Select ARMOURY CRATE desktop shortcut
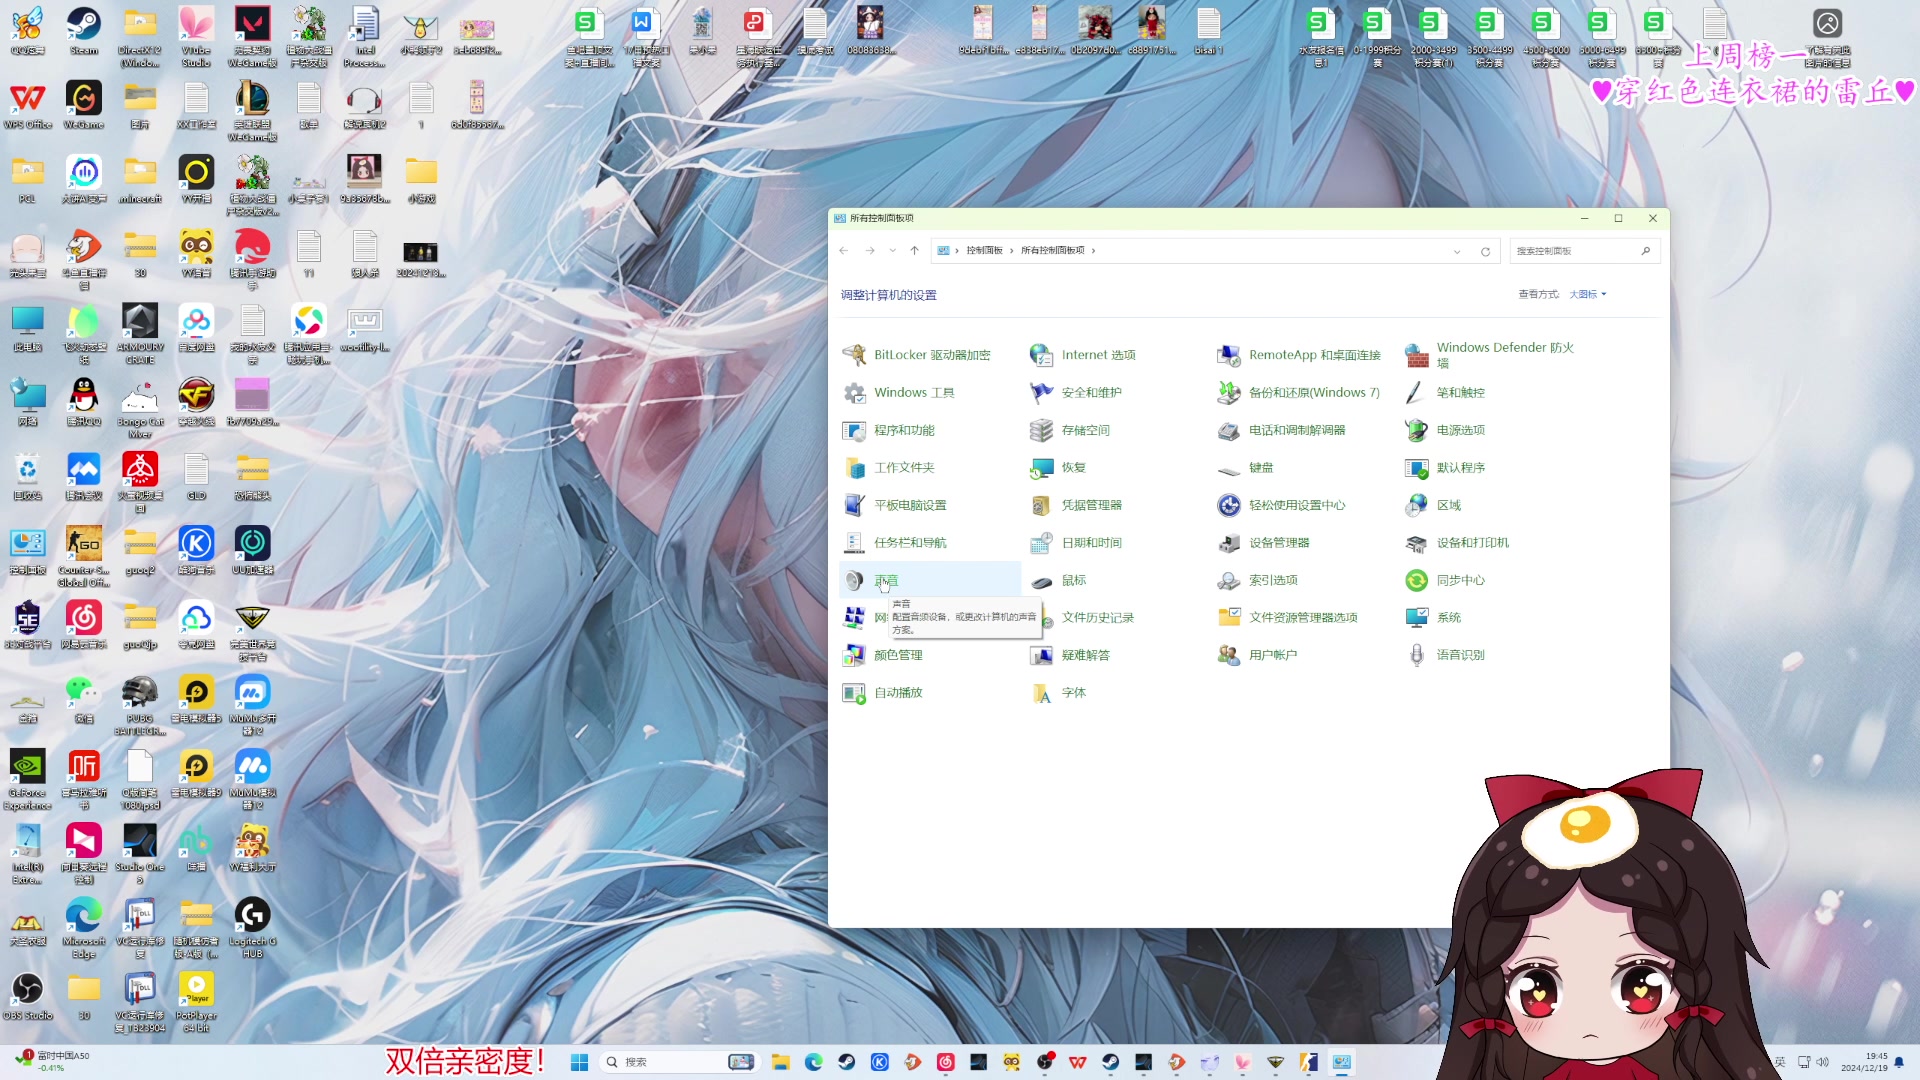 click(x=140, y=333)
